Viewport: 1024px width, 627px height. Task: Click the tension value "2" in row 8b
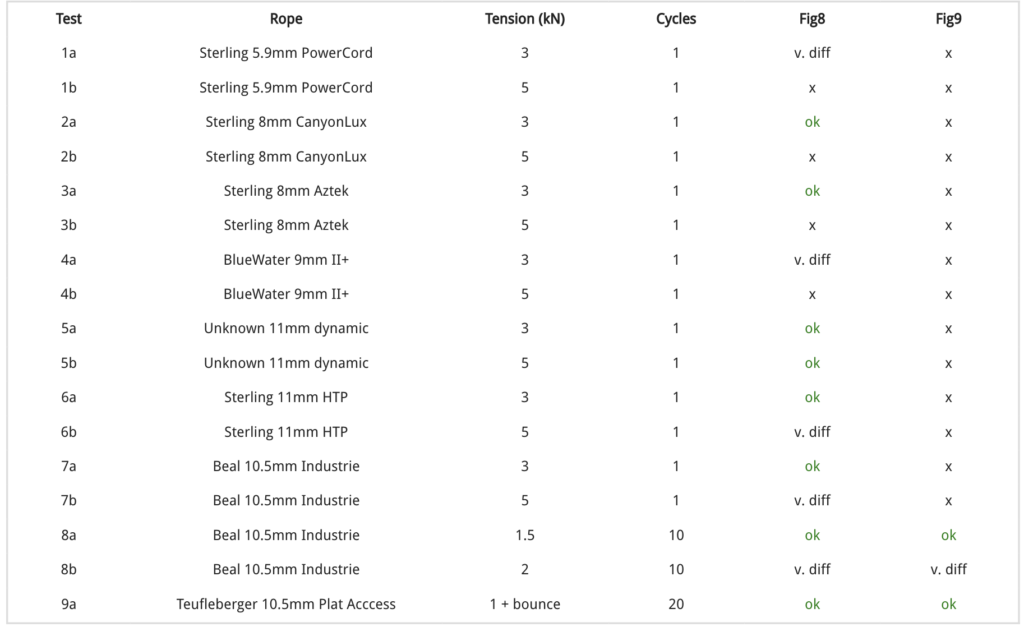(x=525, y=569)
